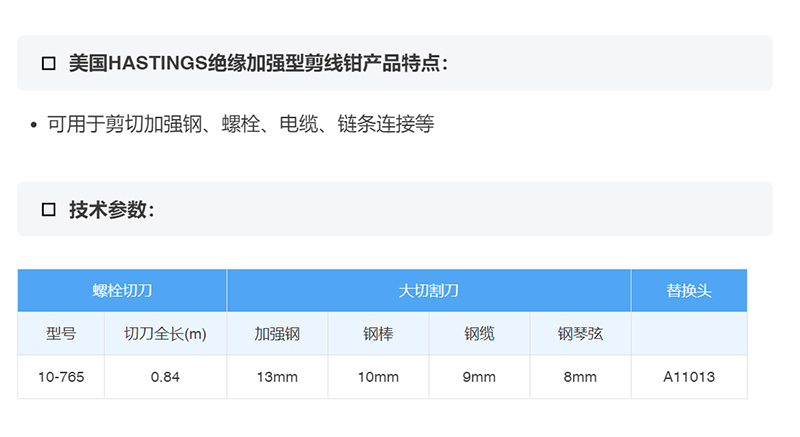This screenshot has height=437, width=800.
Task: Click the 钢棒 column label
Action: coord(378,334)
